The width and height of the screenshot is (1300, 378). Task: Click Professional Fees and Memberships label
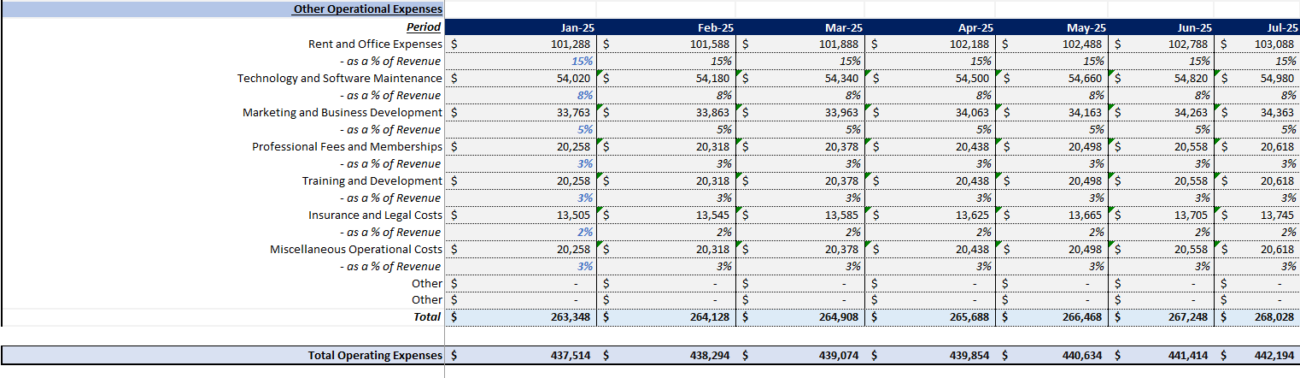point(347,146)
